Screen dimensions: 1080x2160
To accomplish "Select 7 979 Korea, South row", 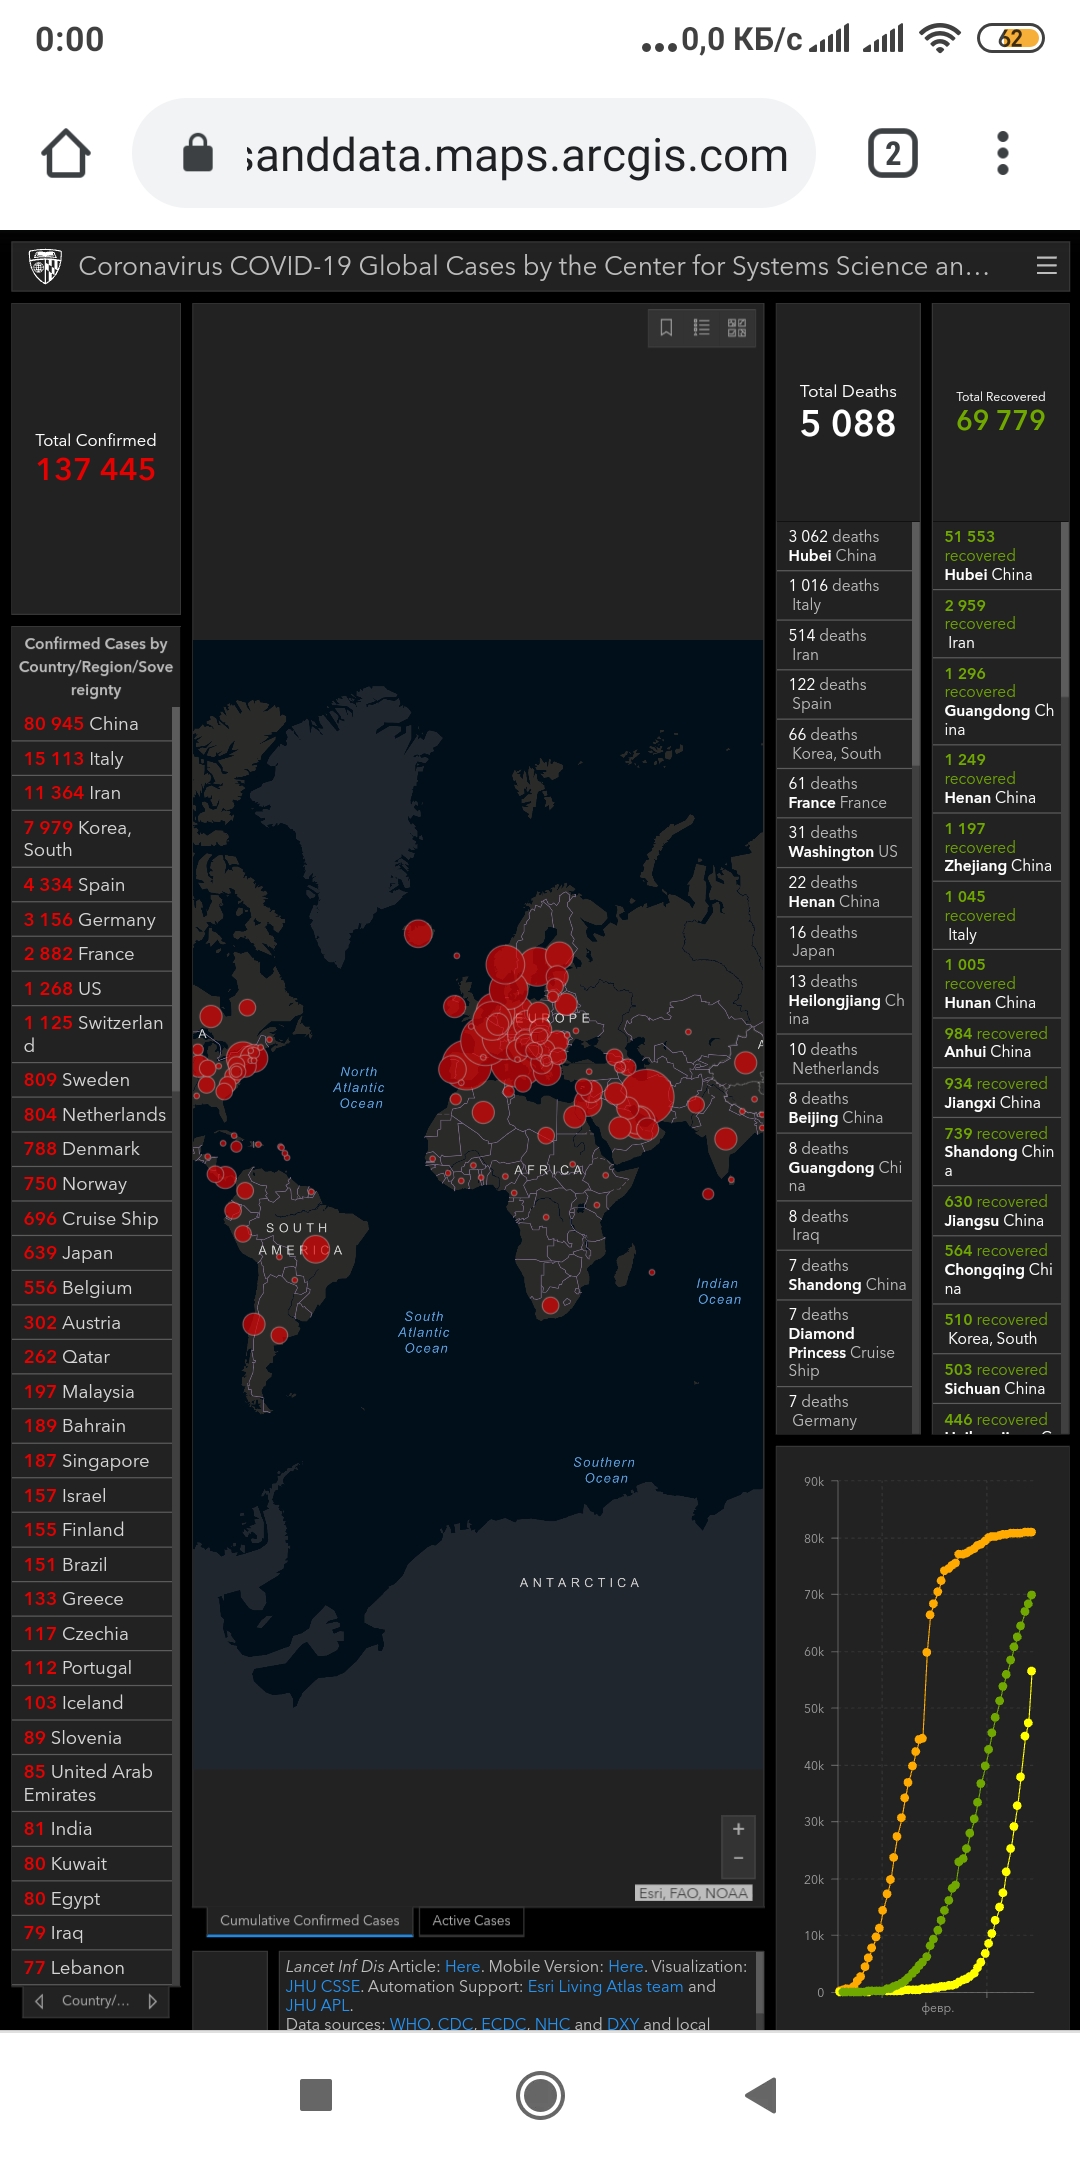I will pyautogui.click(x=92, y=838).
